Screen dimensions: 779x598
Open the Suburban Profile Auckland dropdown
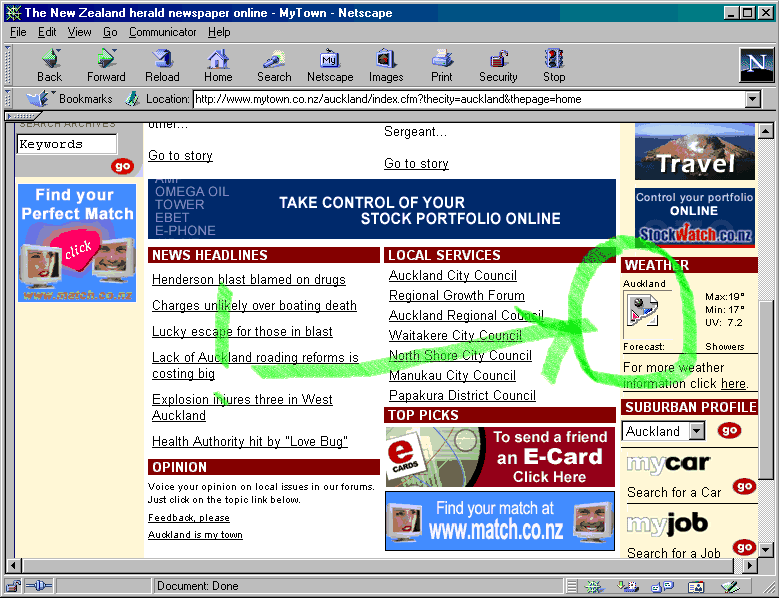[x=696, y=432]
